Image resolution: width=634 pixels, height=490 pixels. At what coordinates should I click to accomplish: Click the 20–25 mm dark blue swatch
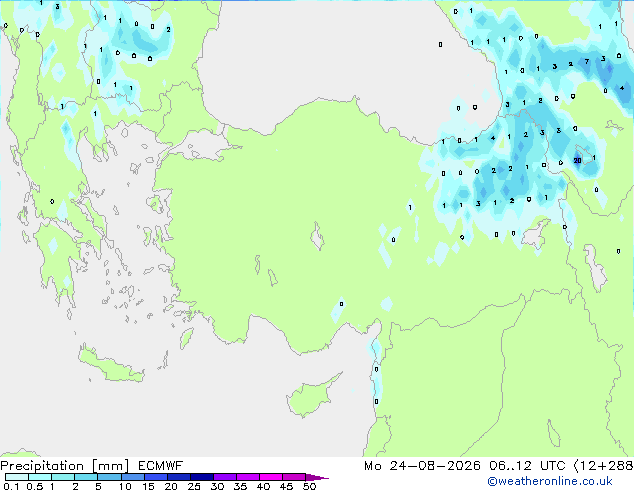tap(179, 477)
